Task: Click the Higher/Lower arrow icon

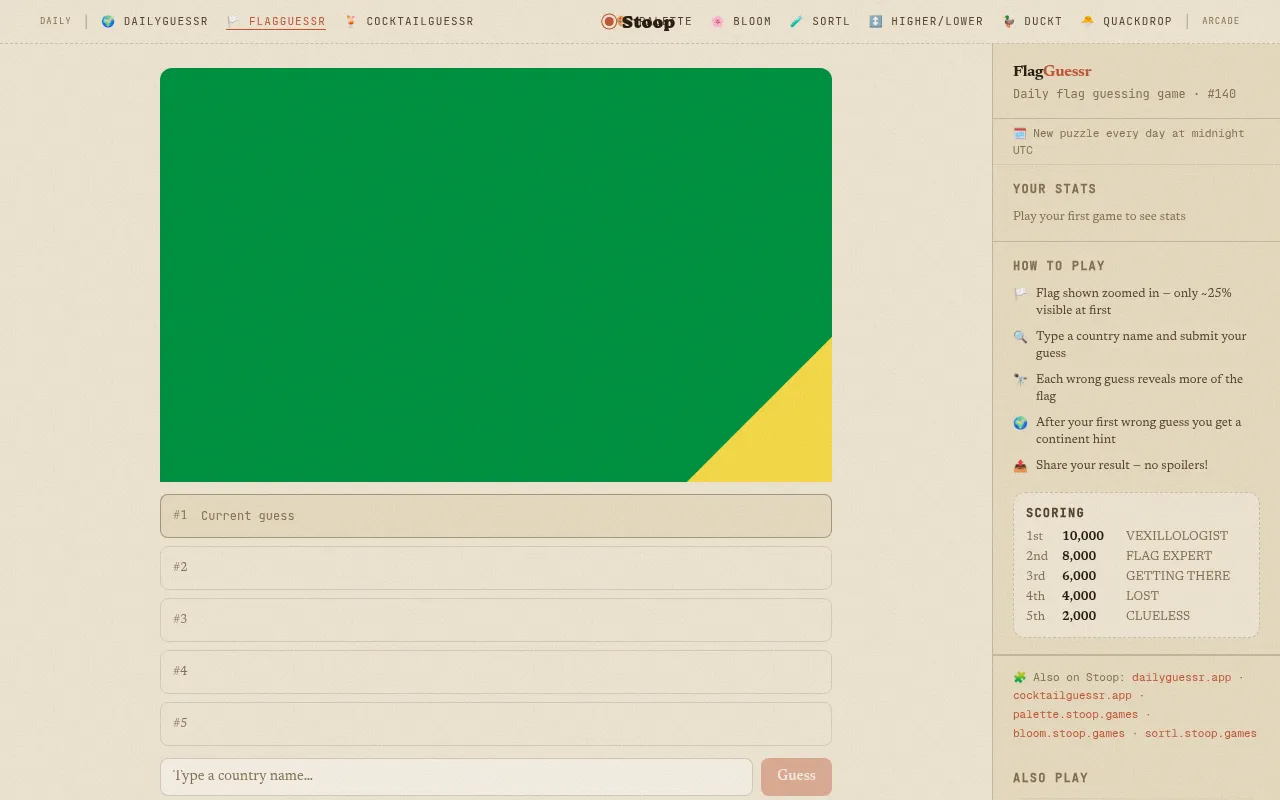Action: (x=876, y=21)
